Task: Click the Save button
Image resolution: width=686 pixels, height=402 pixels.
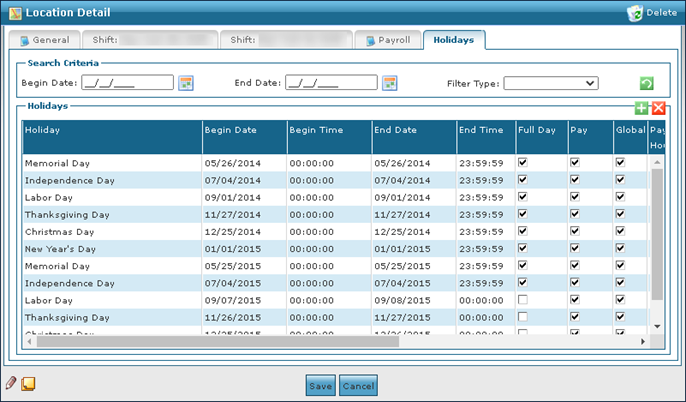Action: 321,385
